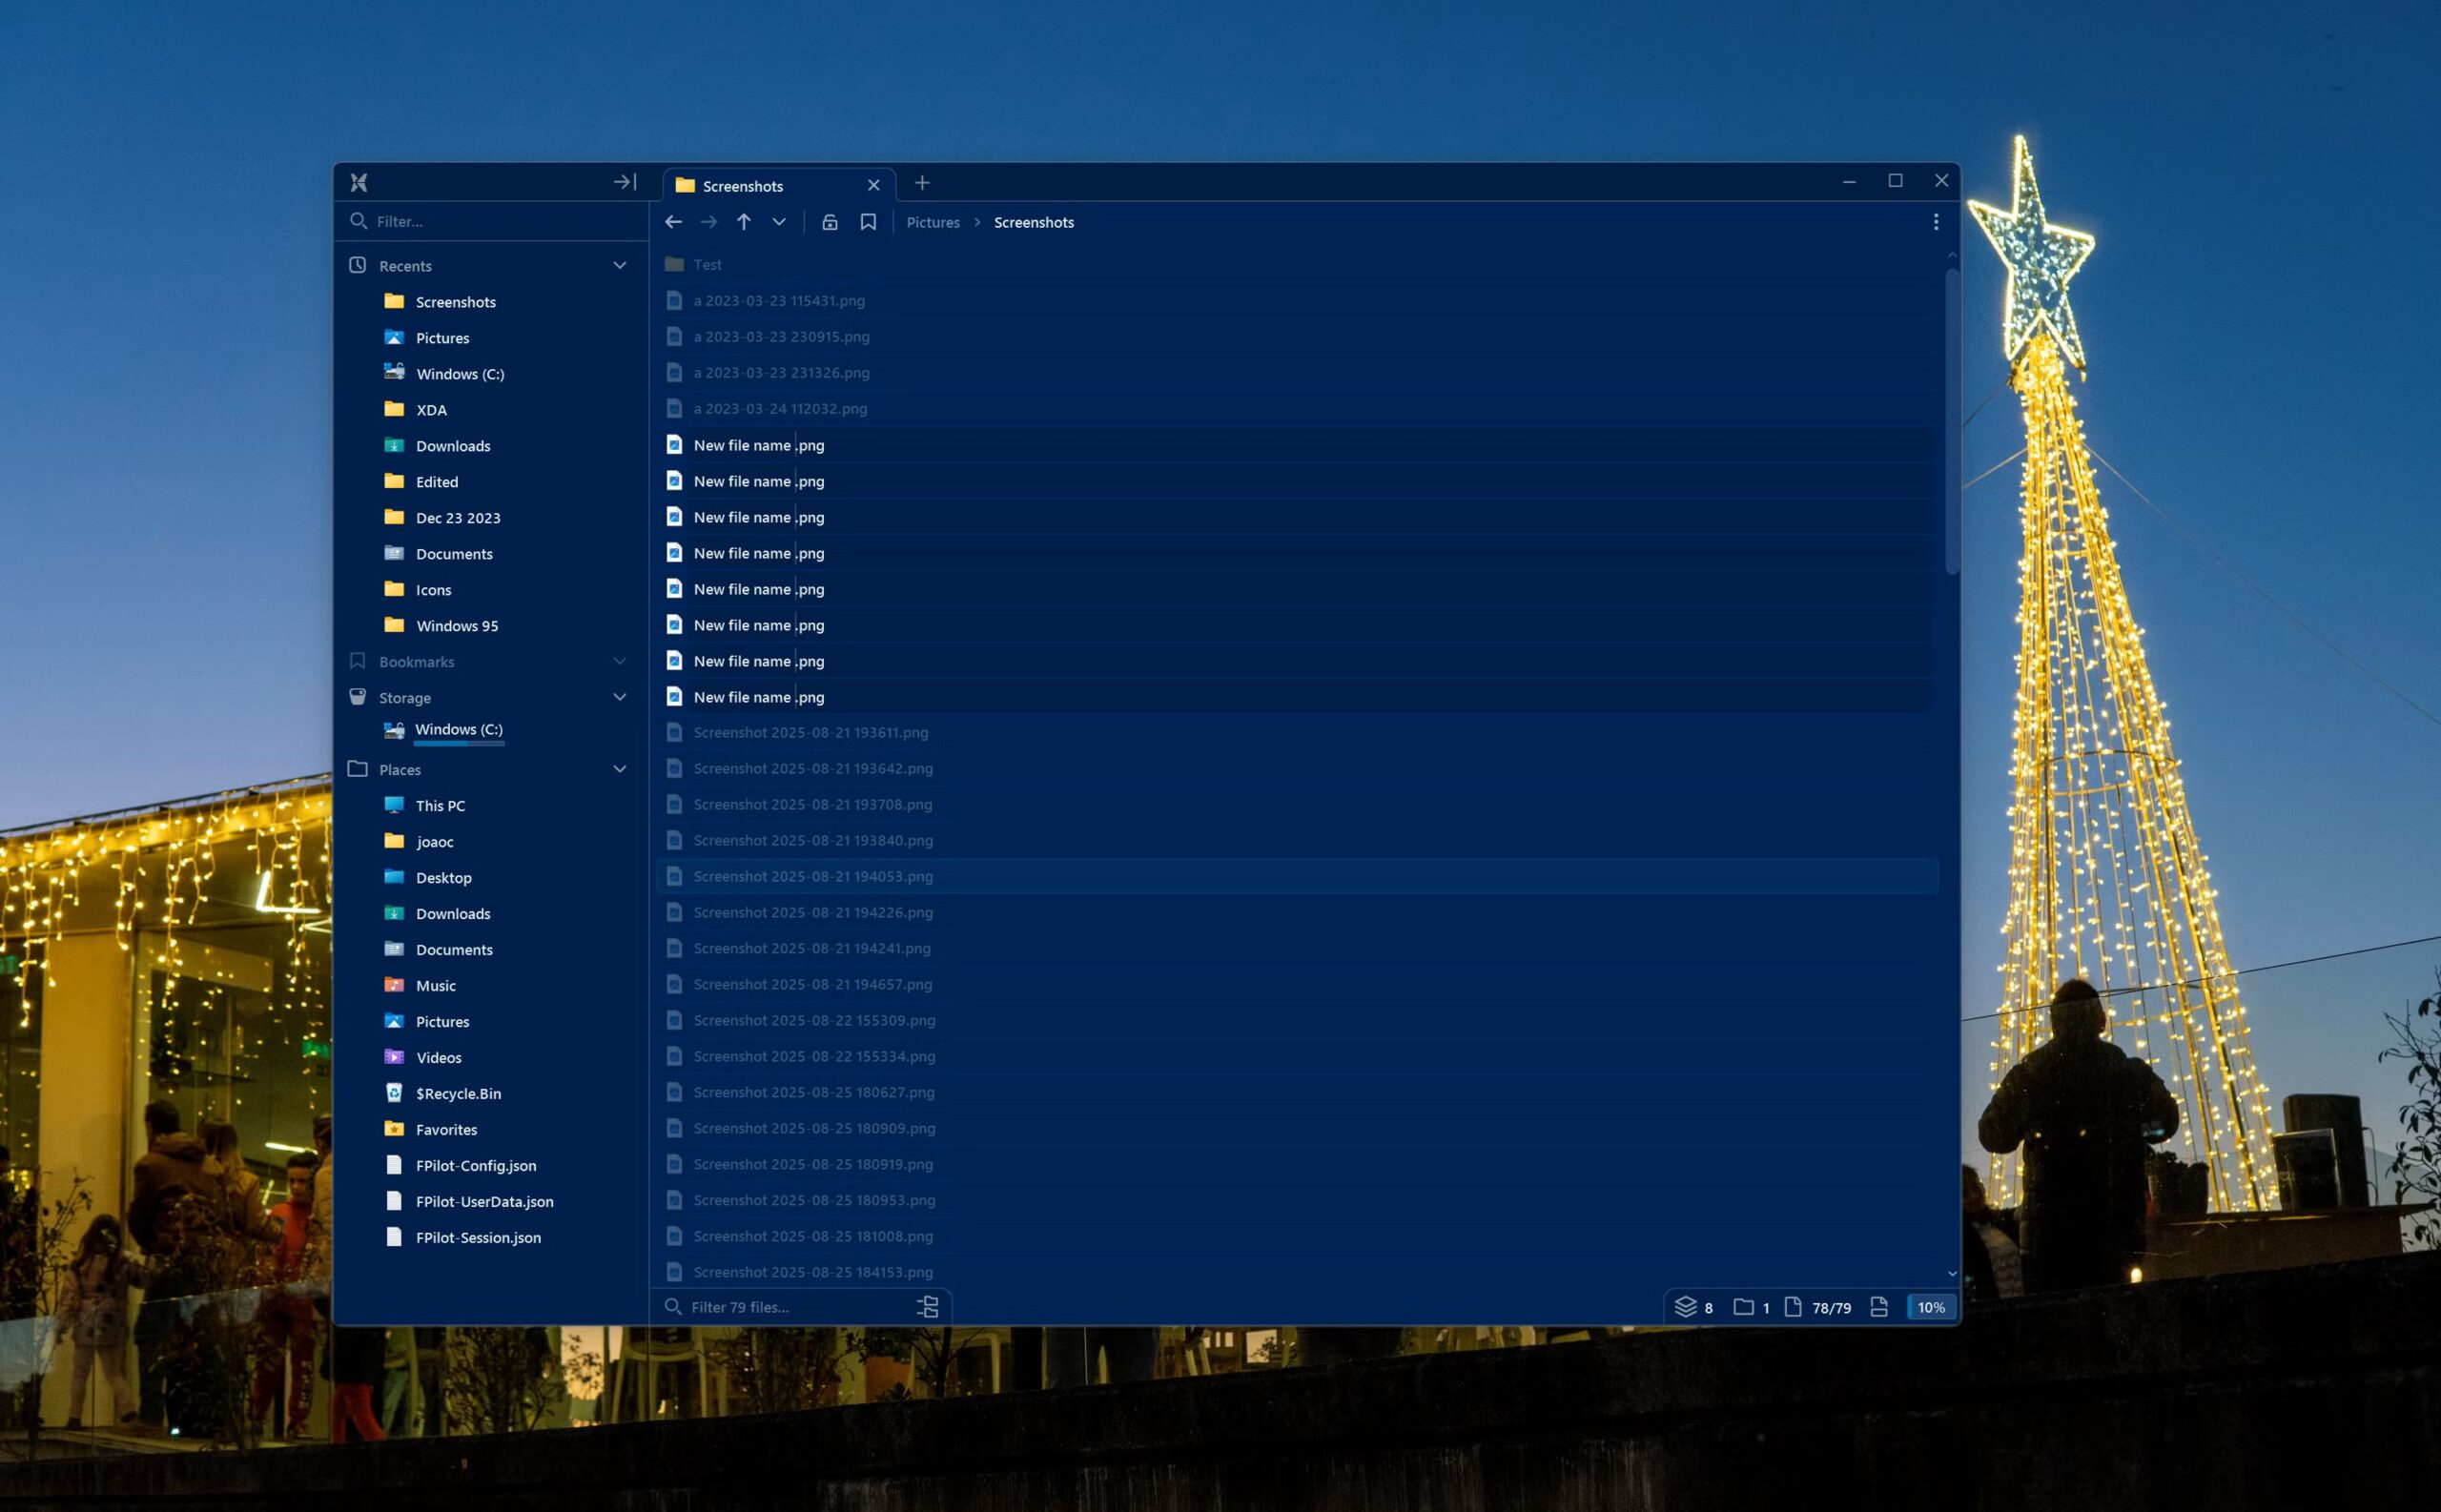The height and width of the screenshot is (1512, 2441).
Task: Open Windows (C:) under Storage
Action: [x=458, y=729]
